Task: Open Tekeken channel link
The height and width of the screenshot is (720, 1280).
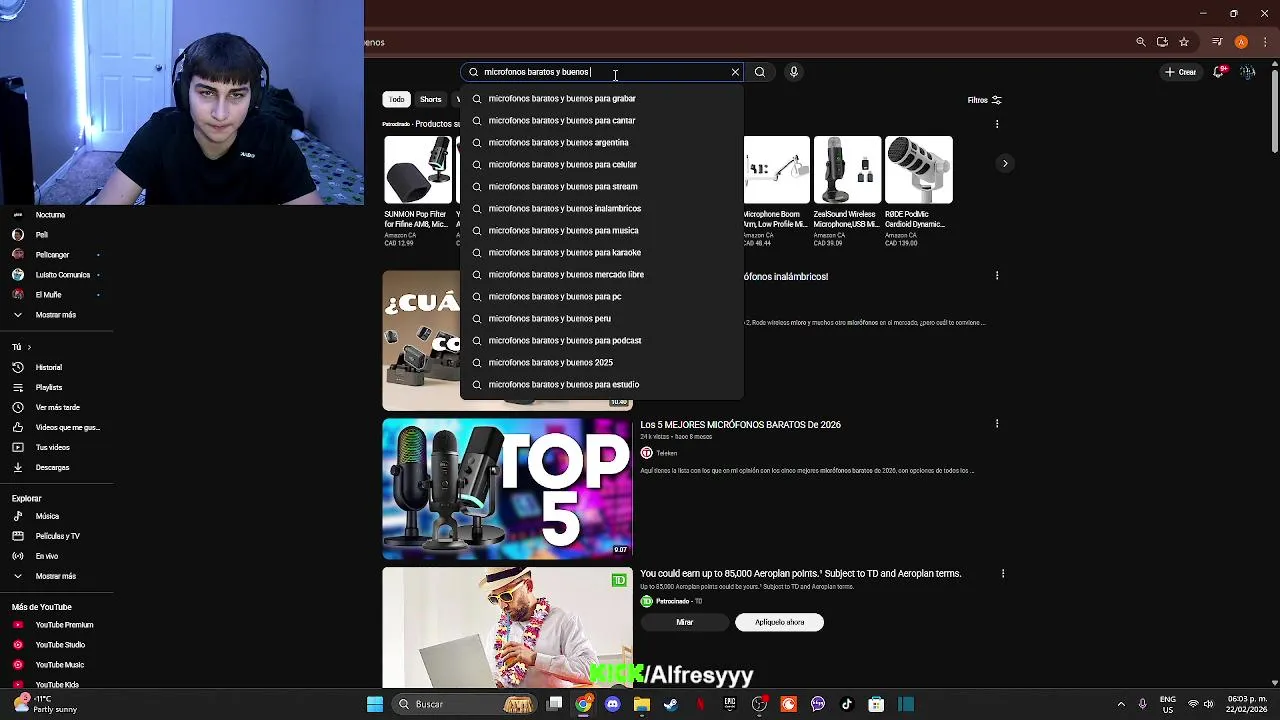Action: [666, 453]
